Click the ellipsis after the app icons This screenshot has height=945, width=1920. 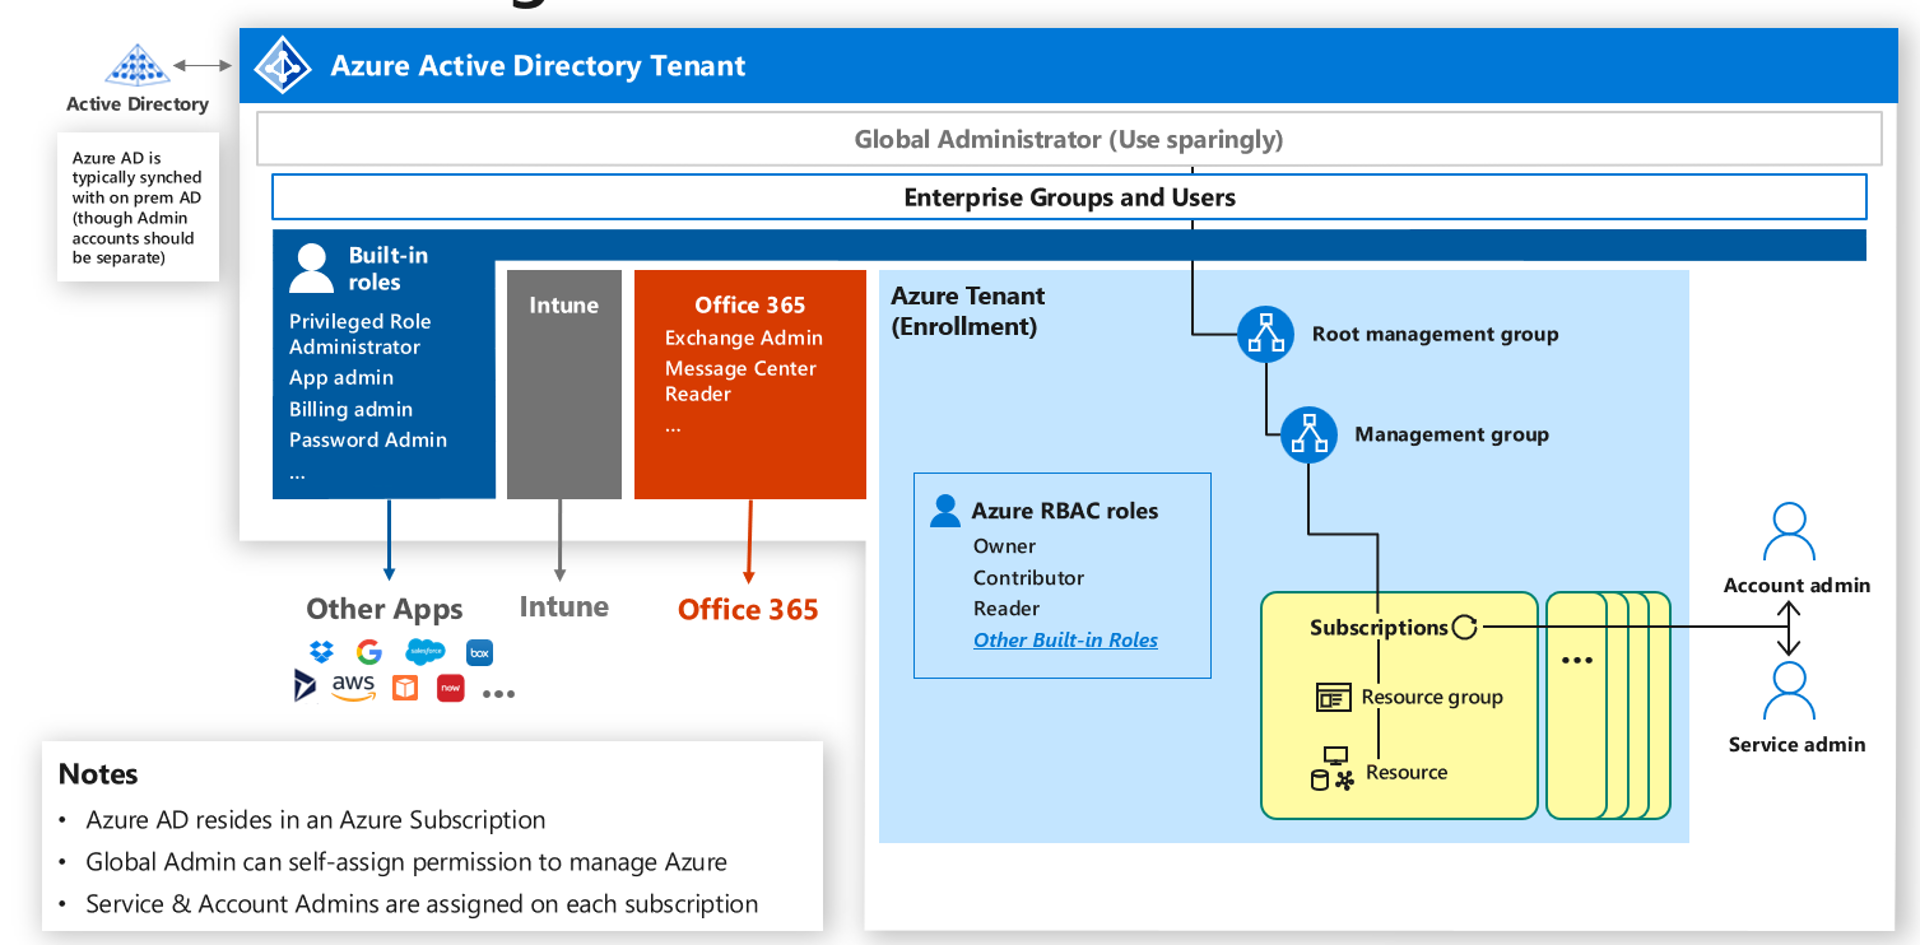(x=498, y=694)
